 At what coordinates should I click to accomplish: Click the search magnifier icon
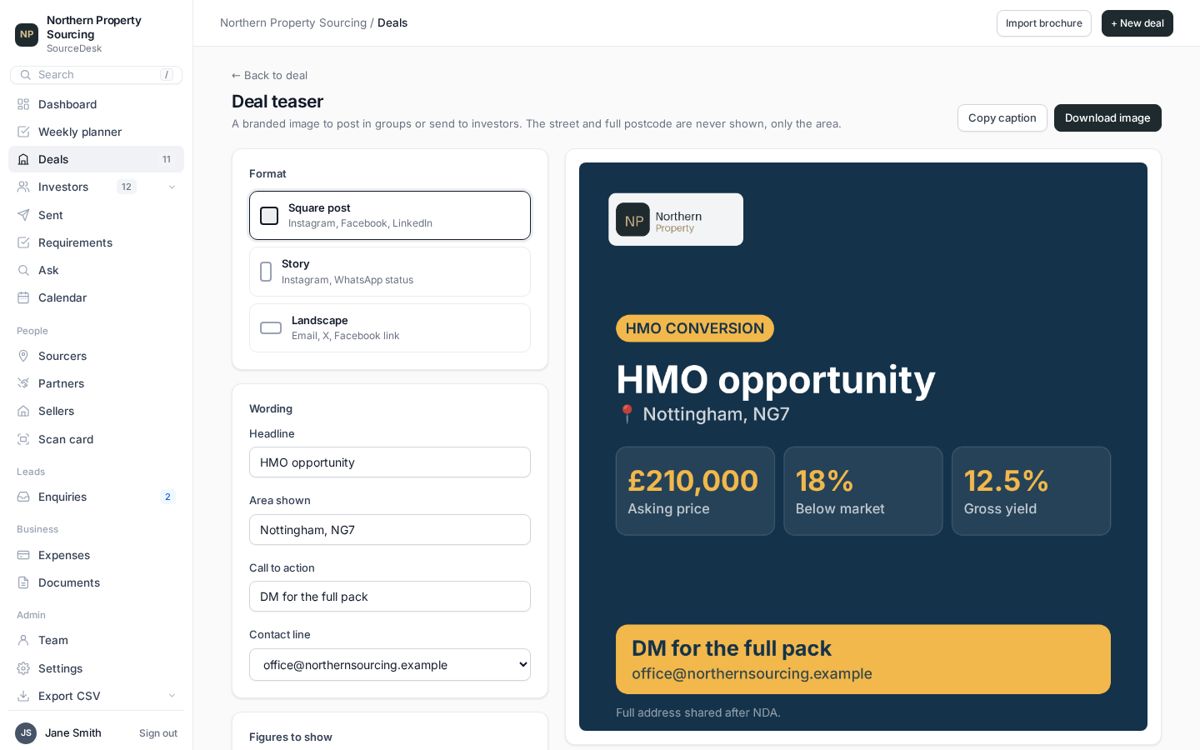[26, 75]
